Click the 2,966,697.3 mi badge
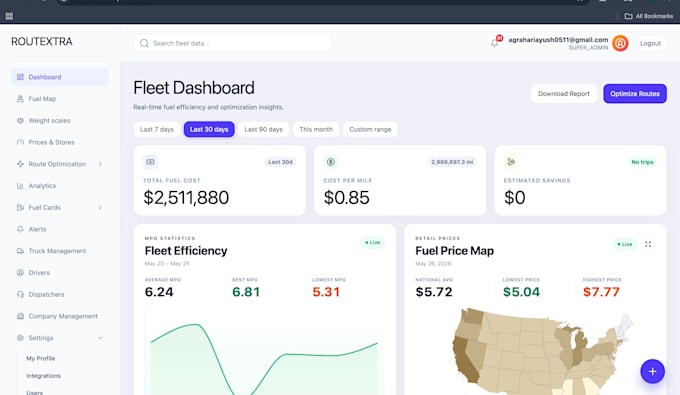 pyautogui.click(x=452, y=162)
